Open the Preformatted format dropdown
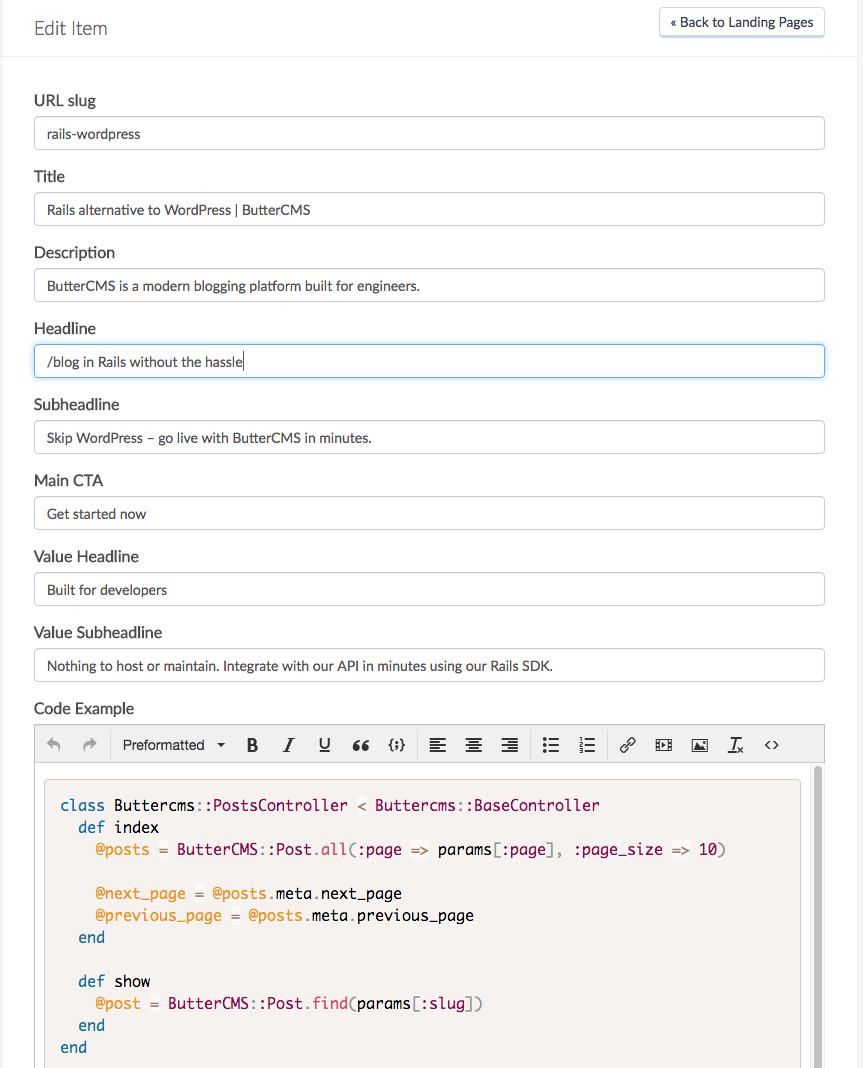The width and height of the screenshot is (863, 1068). coord(174,744)
